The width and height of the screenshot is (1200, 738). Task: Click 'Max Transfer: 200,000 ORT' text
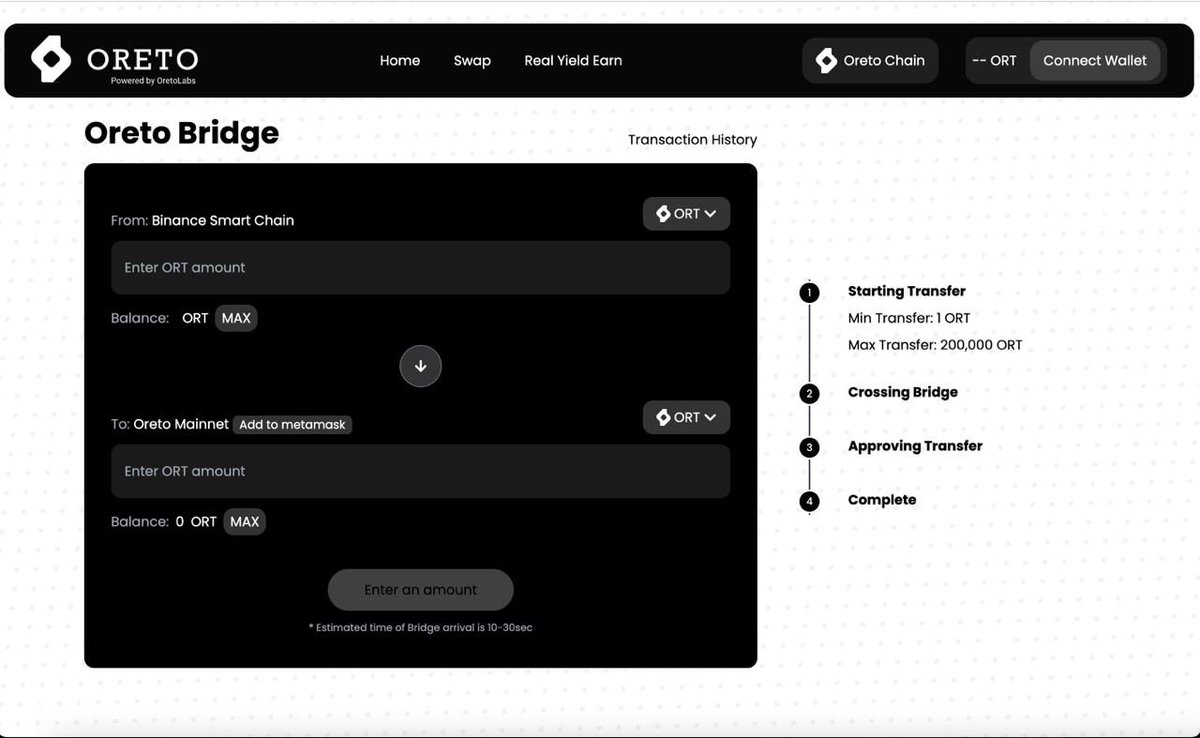click(x=935, y=345)
